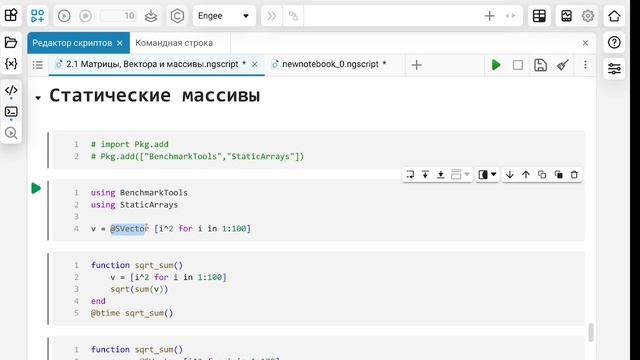Screen dimensions: 640x360
Task: Run the BenchmarkTools cell green arrow
Action: coord(36,188)
